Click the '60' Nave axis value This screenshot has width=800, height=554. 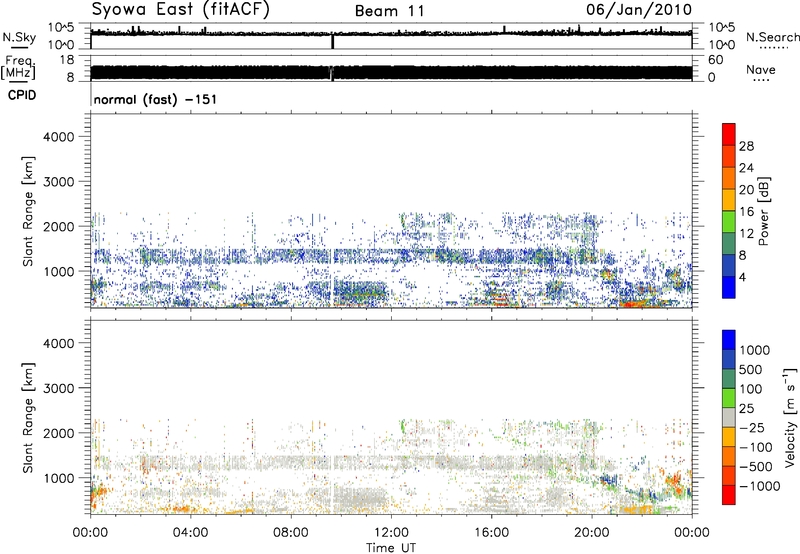coord(715,60)
